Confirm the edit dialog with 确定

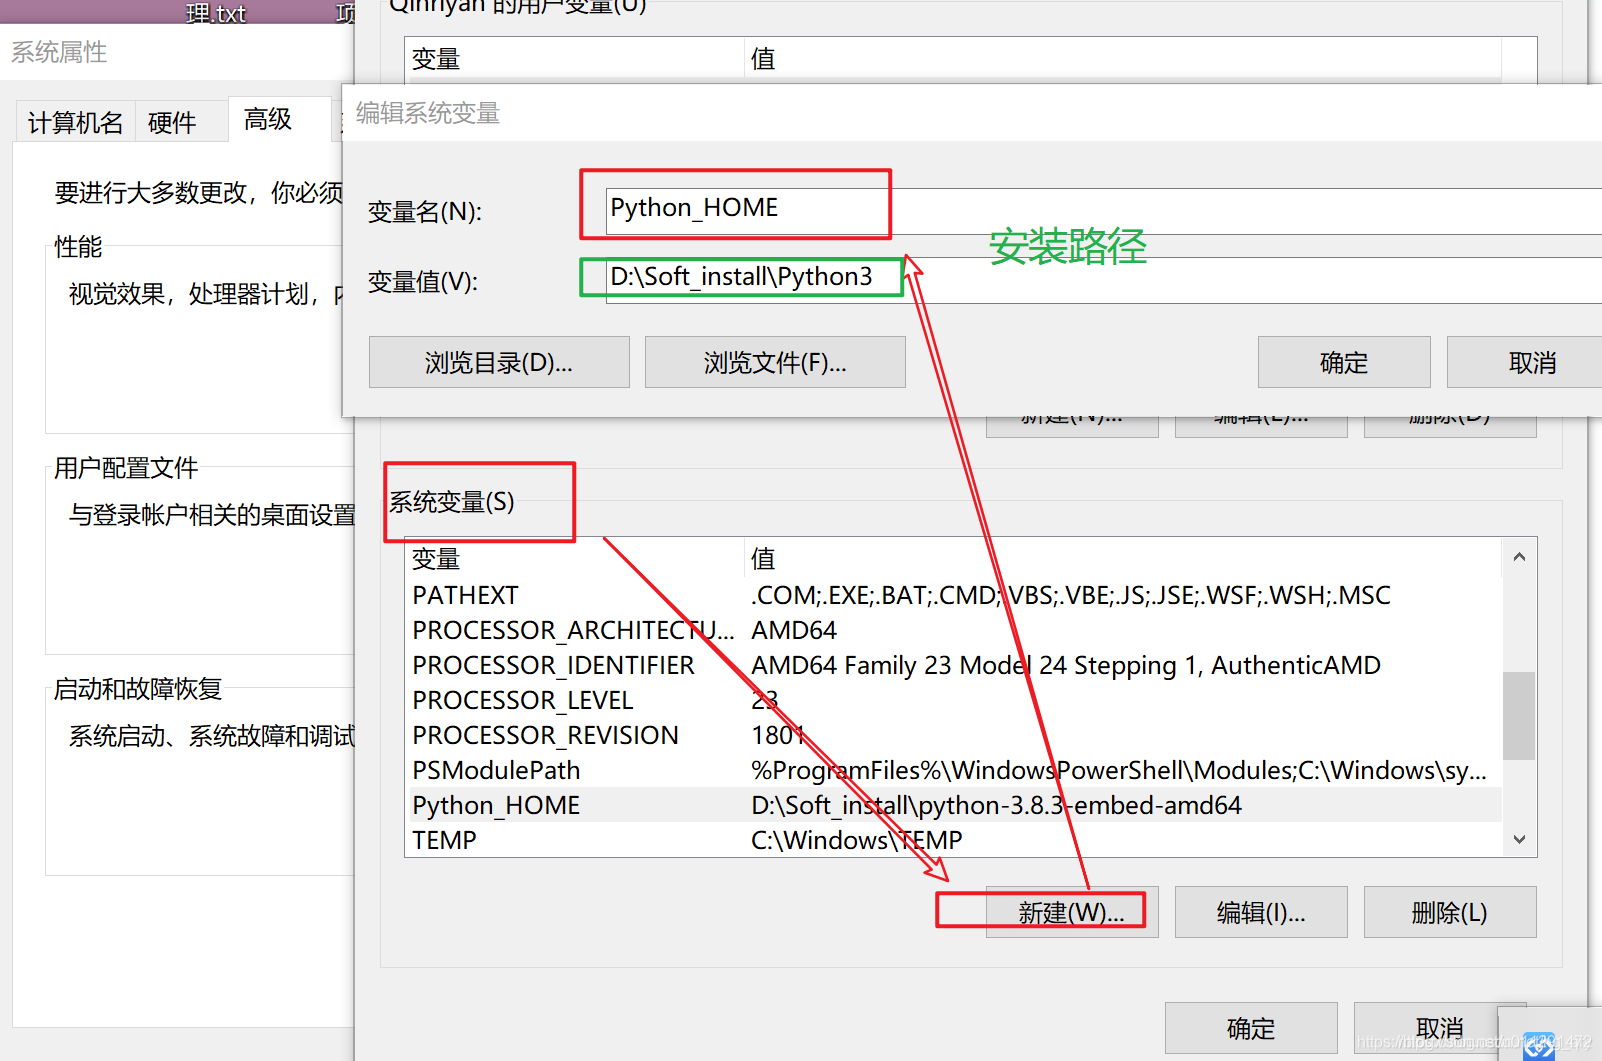pos(1344,362)
